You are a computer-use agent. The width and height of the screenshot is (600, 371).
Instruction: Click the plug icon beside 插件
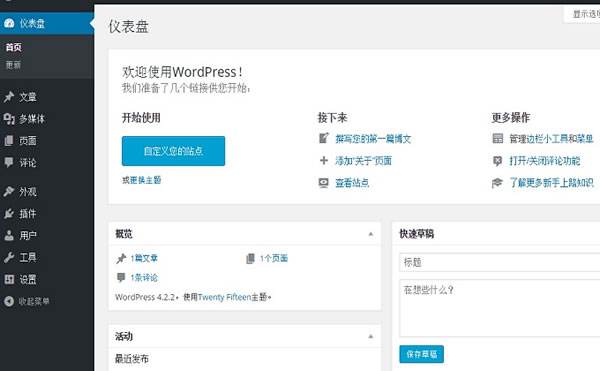click(x=9, y=213)
